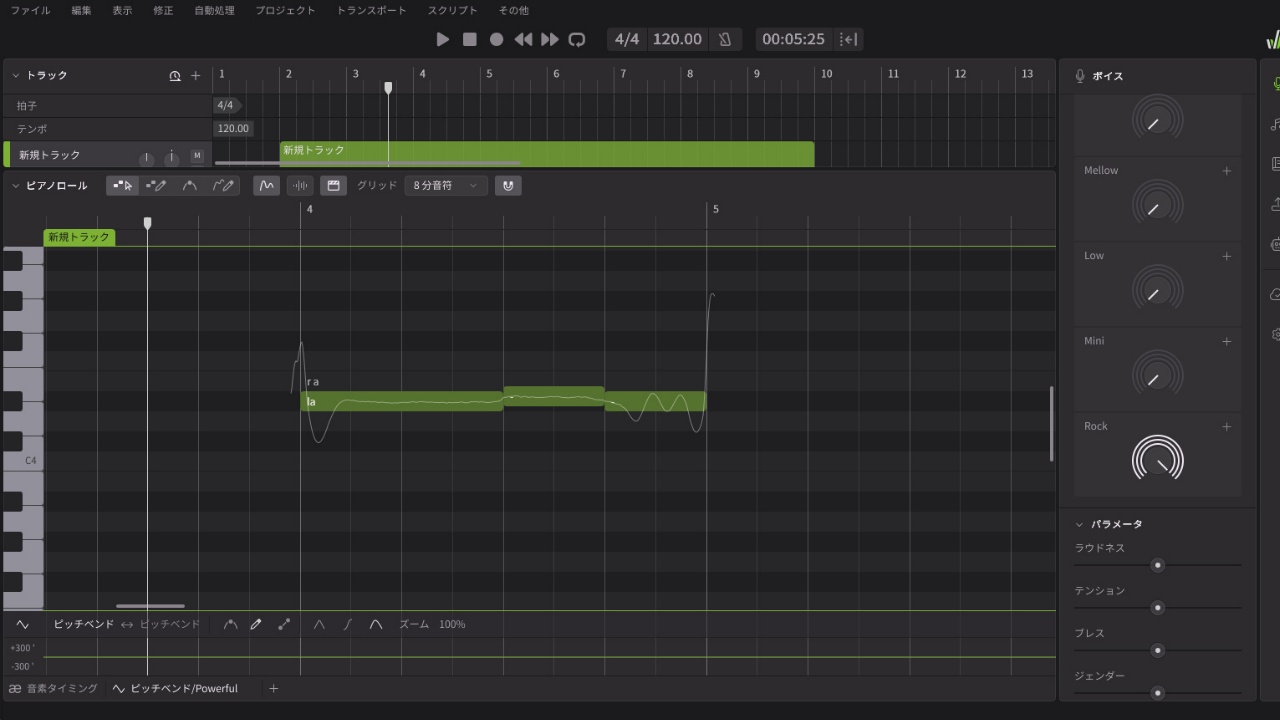Collapse the ピアノロール section

(16, 185)
